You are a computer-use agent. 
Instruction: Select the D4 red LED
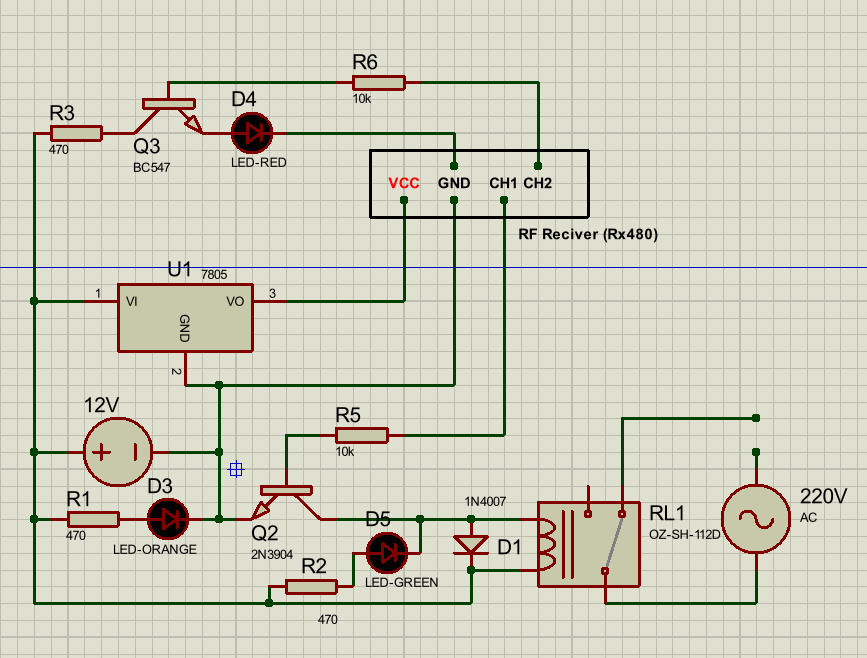(x=251, y=133)
